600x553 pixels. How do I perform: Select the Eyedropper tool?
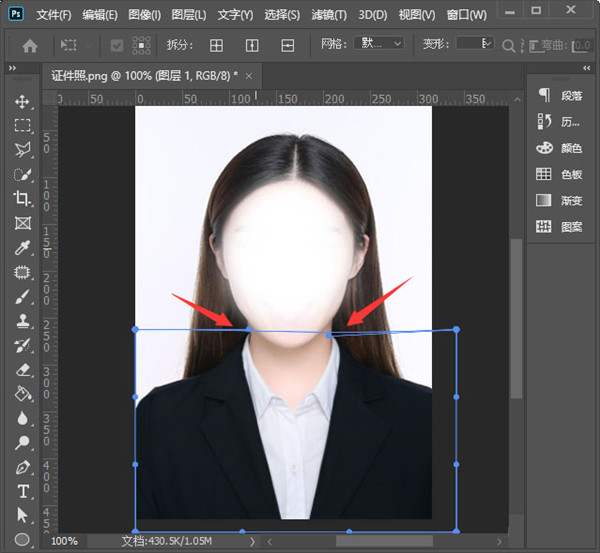(x=22, y=247)
